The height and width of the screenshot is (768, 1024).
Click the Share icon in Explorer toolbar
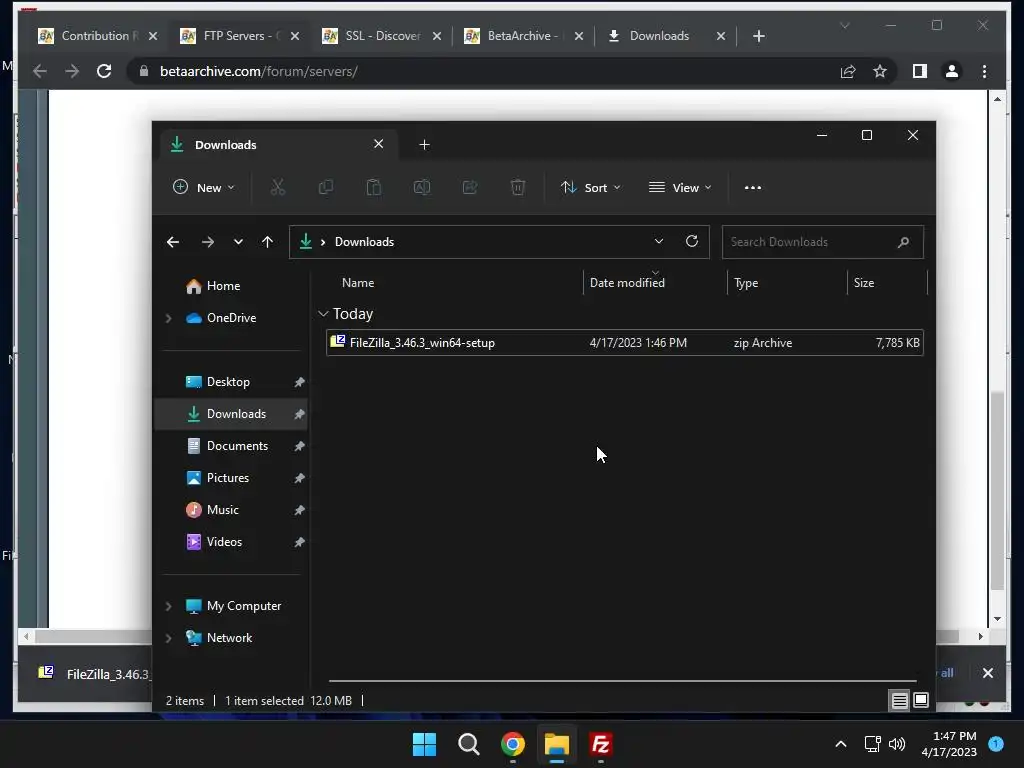(470, 188)
